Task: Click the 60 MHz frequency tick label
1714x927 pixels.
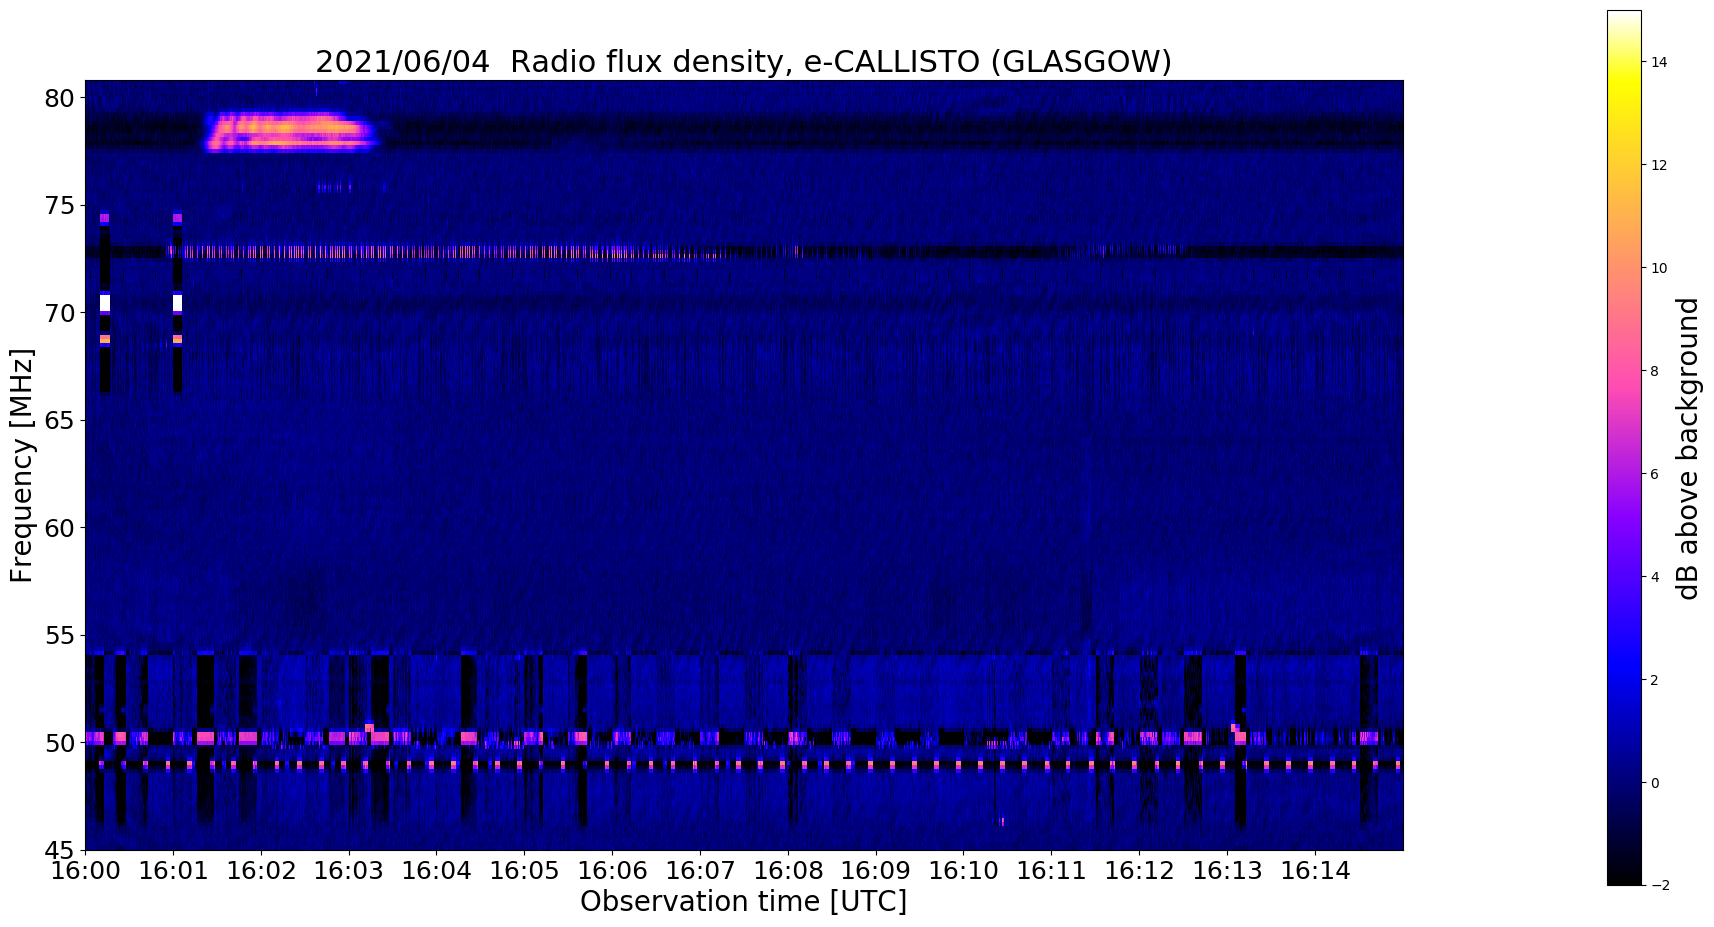Action: [60, 528]
